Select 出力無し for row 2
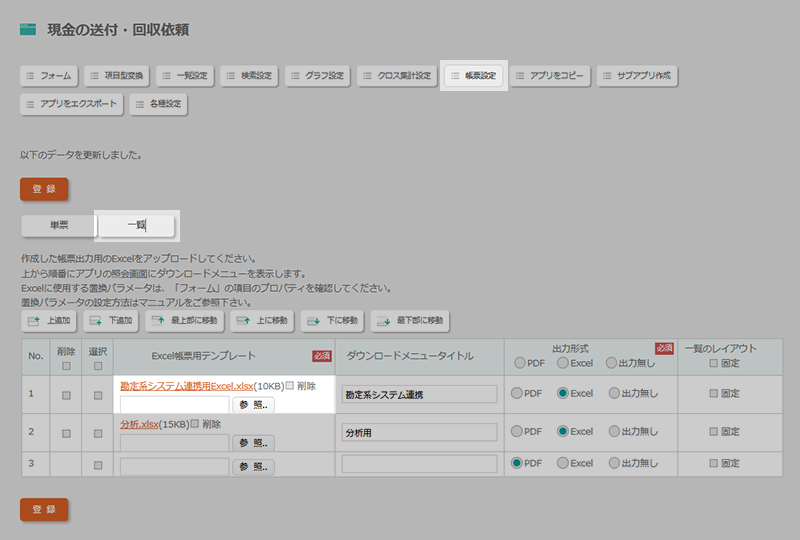Image resolution: width=800 pixels, height=540 pixels. tap(614, 432)
